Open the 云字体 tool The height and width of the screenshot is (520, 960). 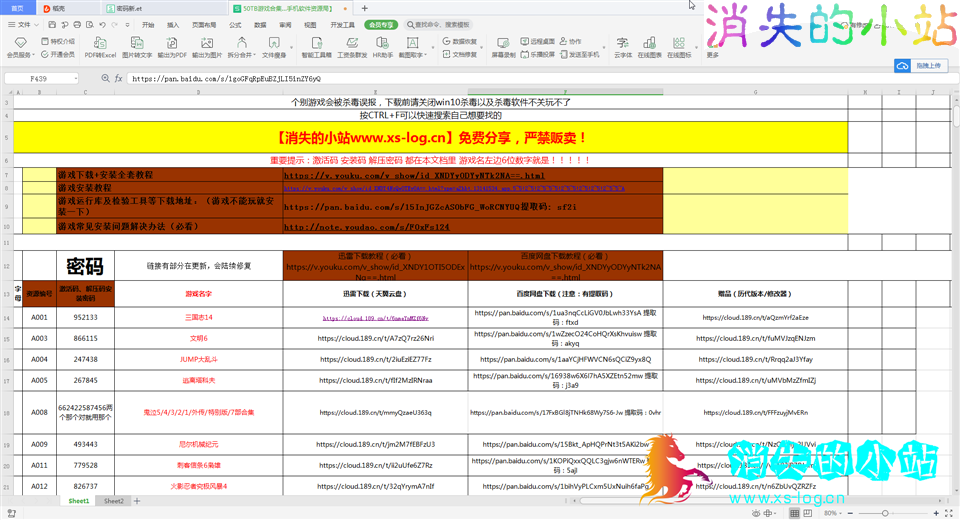(x=623, y=47)
